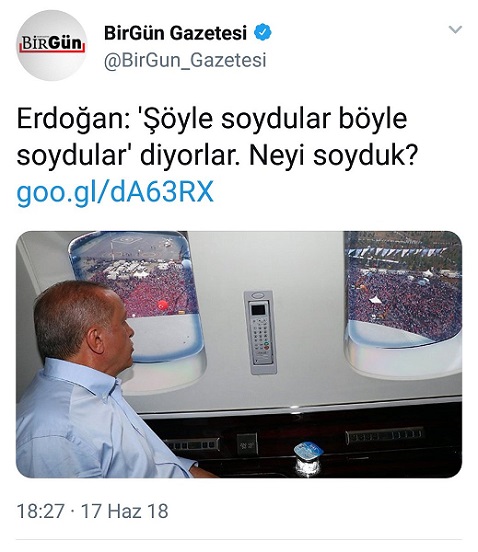Follow the goo.gl/dA63RX link

coord(115,192)
